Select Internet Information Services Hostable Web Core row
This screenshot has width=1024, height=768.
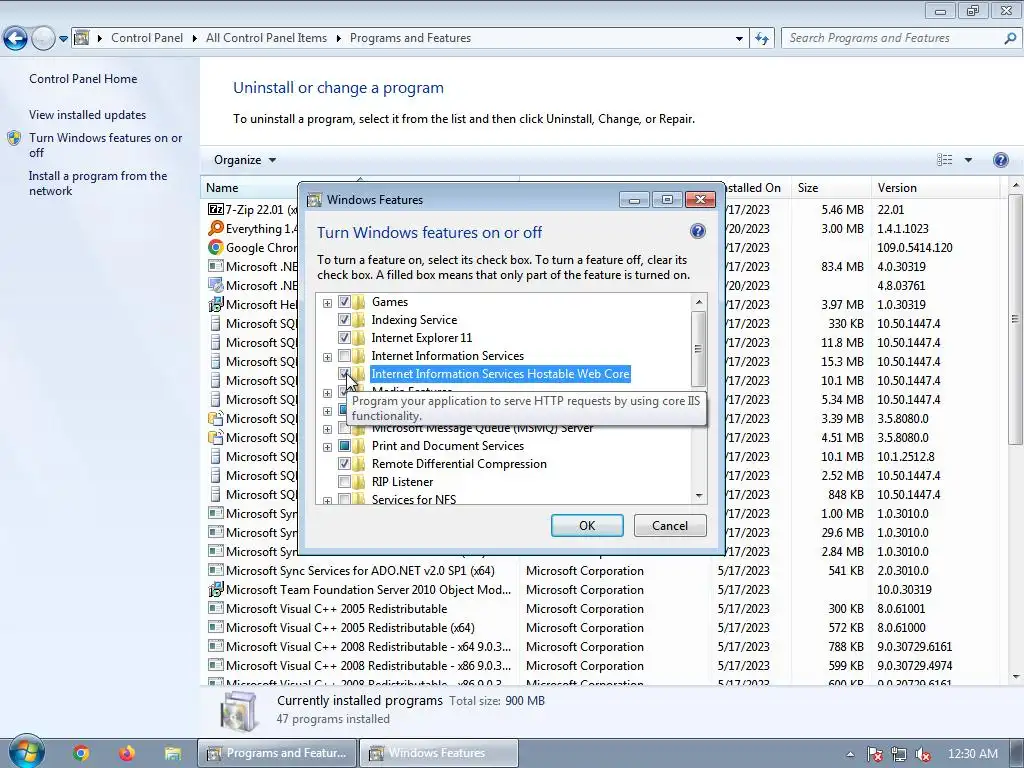tap(500, 374)
